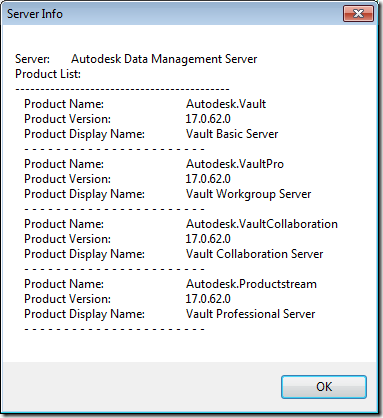Click version 17.0.62.0 under Autodesk.VaultPro
This screenshot has height=418, width=383.
pos(208,179)
